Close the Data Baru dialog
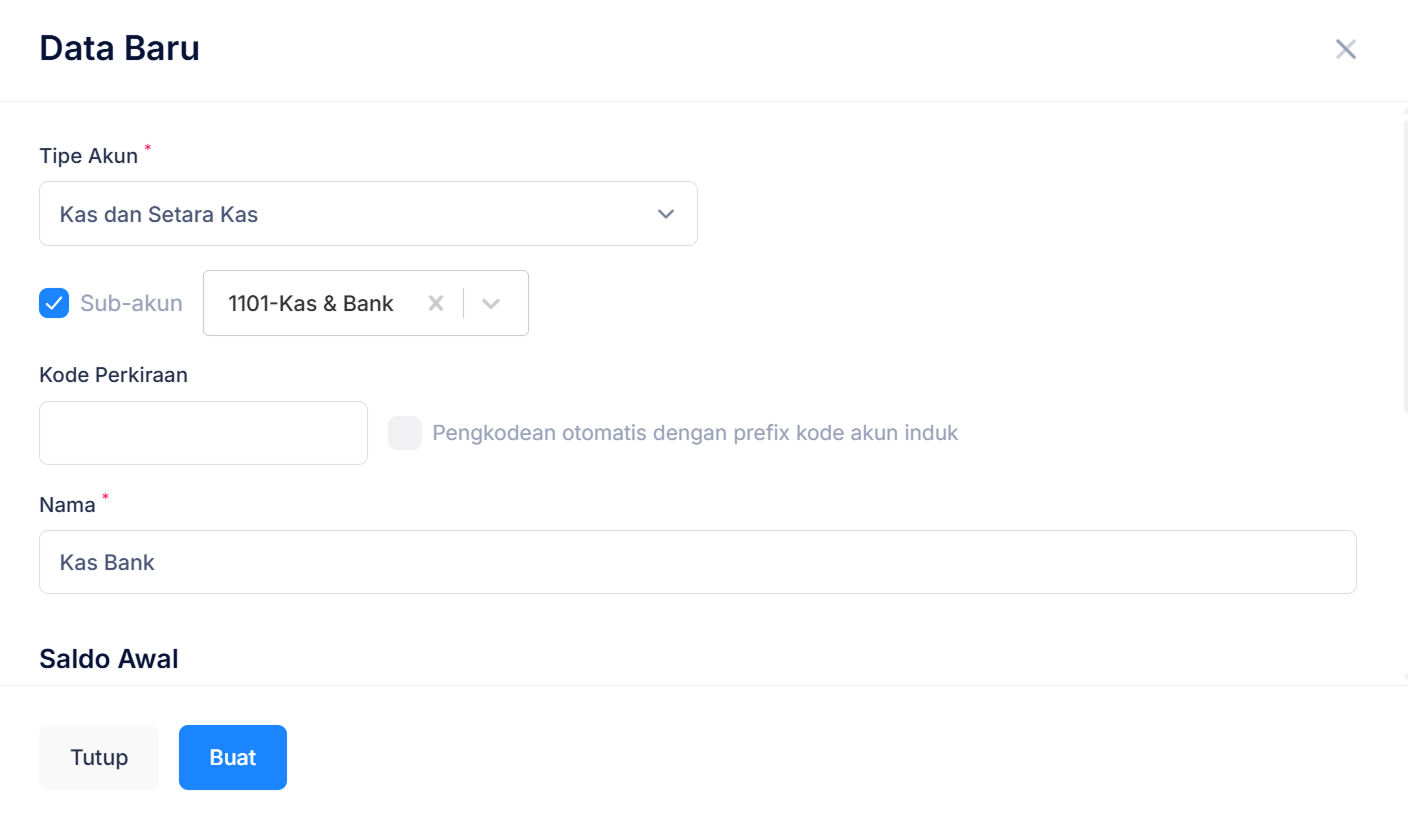This screenshot has height=825, width=1408. coord(1345,48)
